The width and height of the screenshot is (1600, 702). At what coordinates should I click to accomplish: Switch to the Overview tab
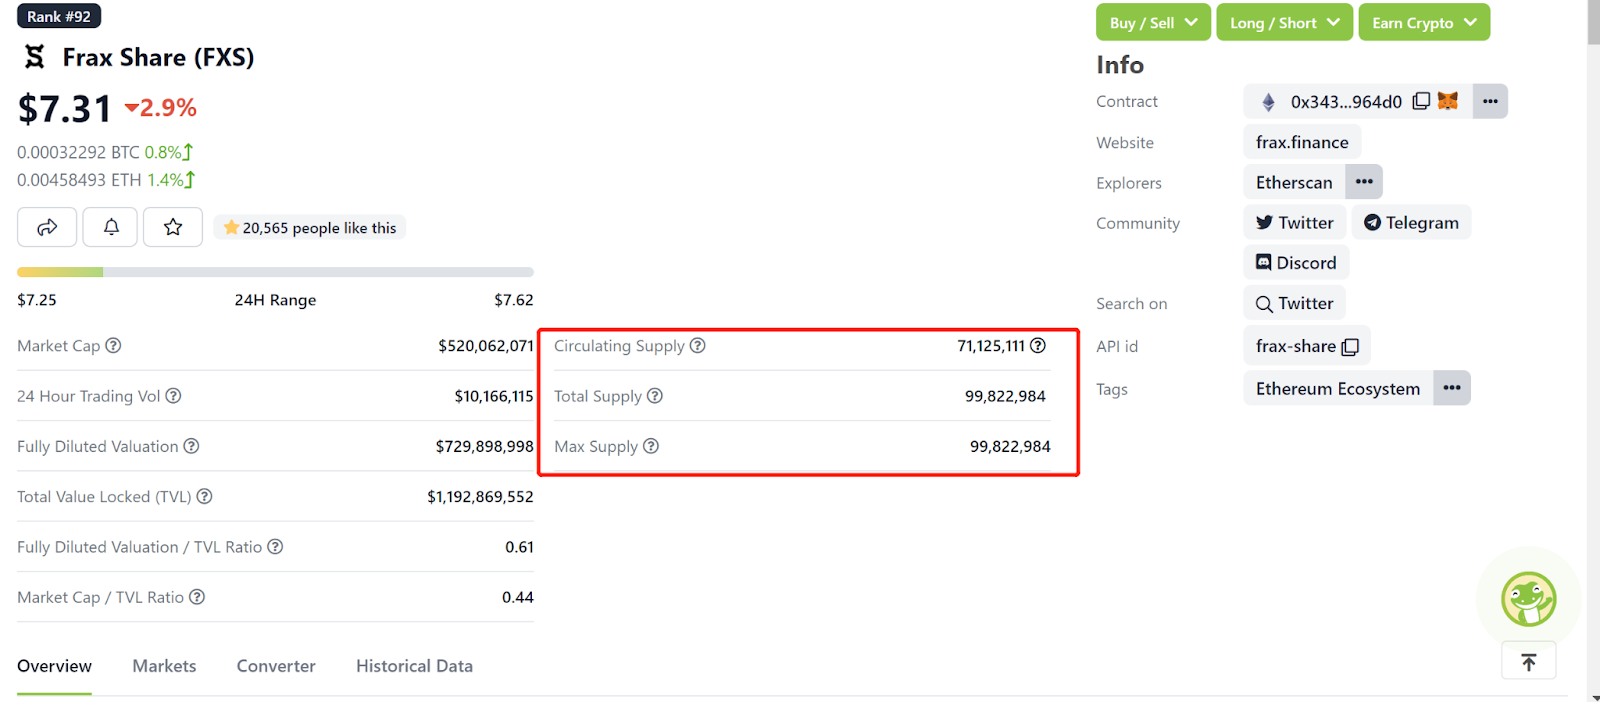click(54, 666)
